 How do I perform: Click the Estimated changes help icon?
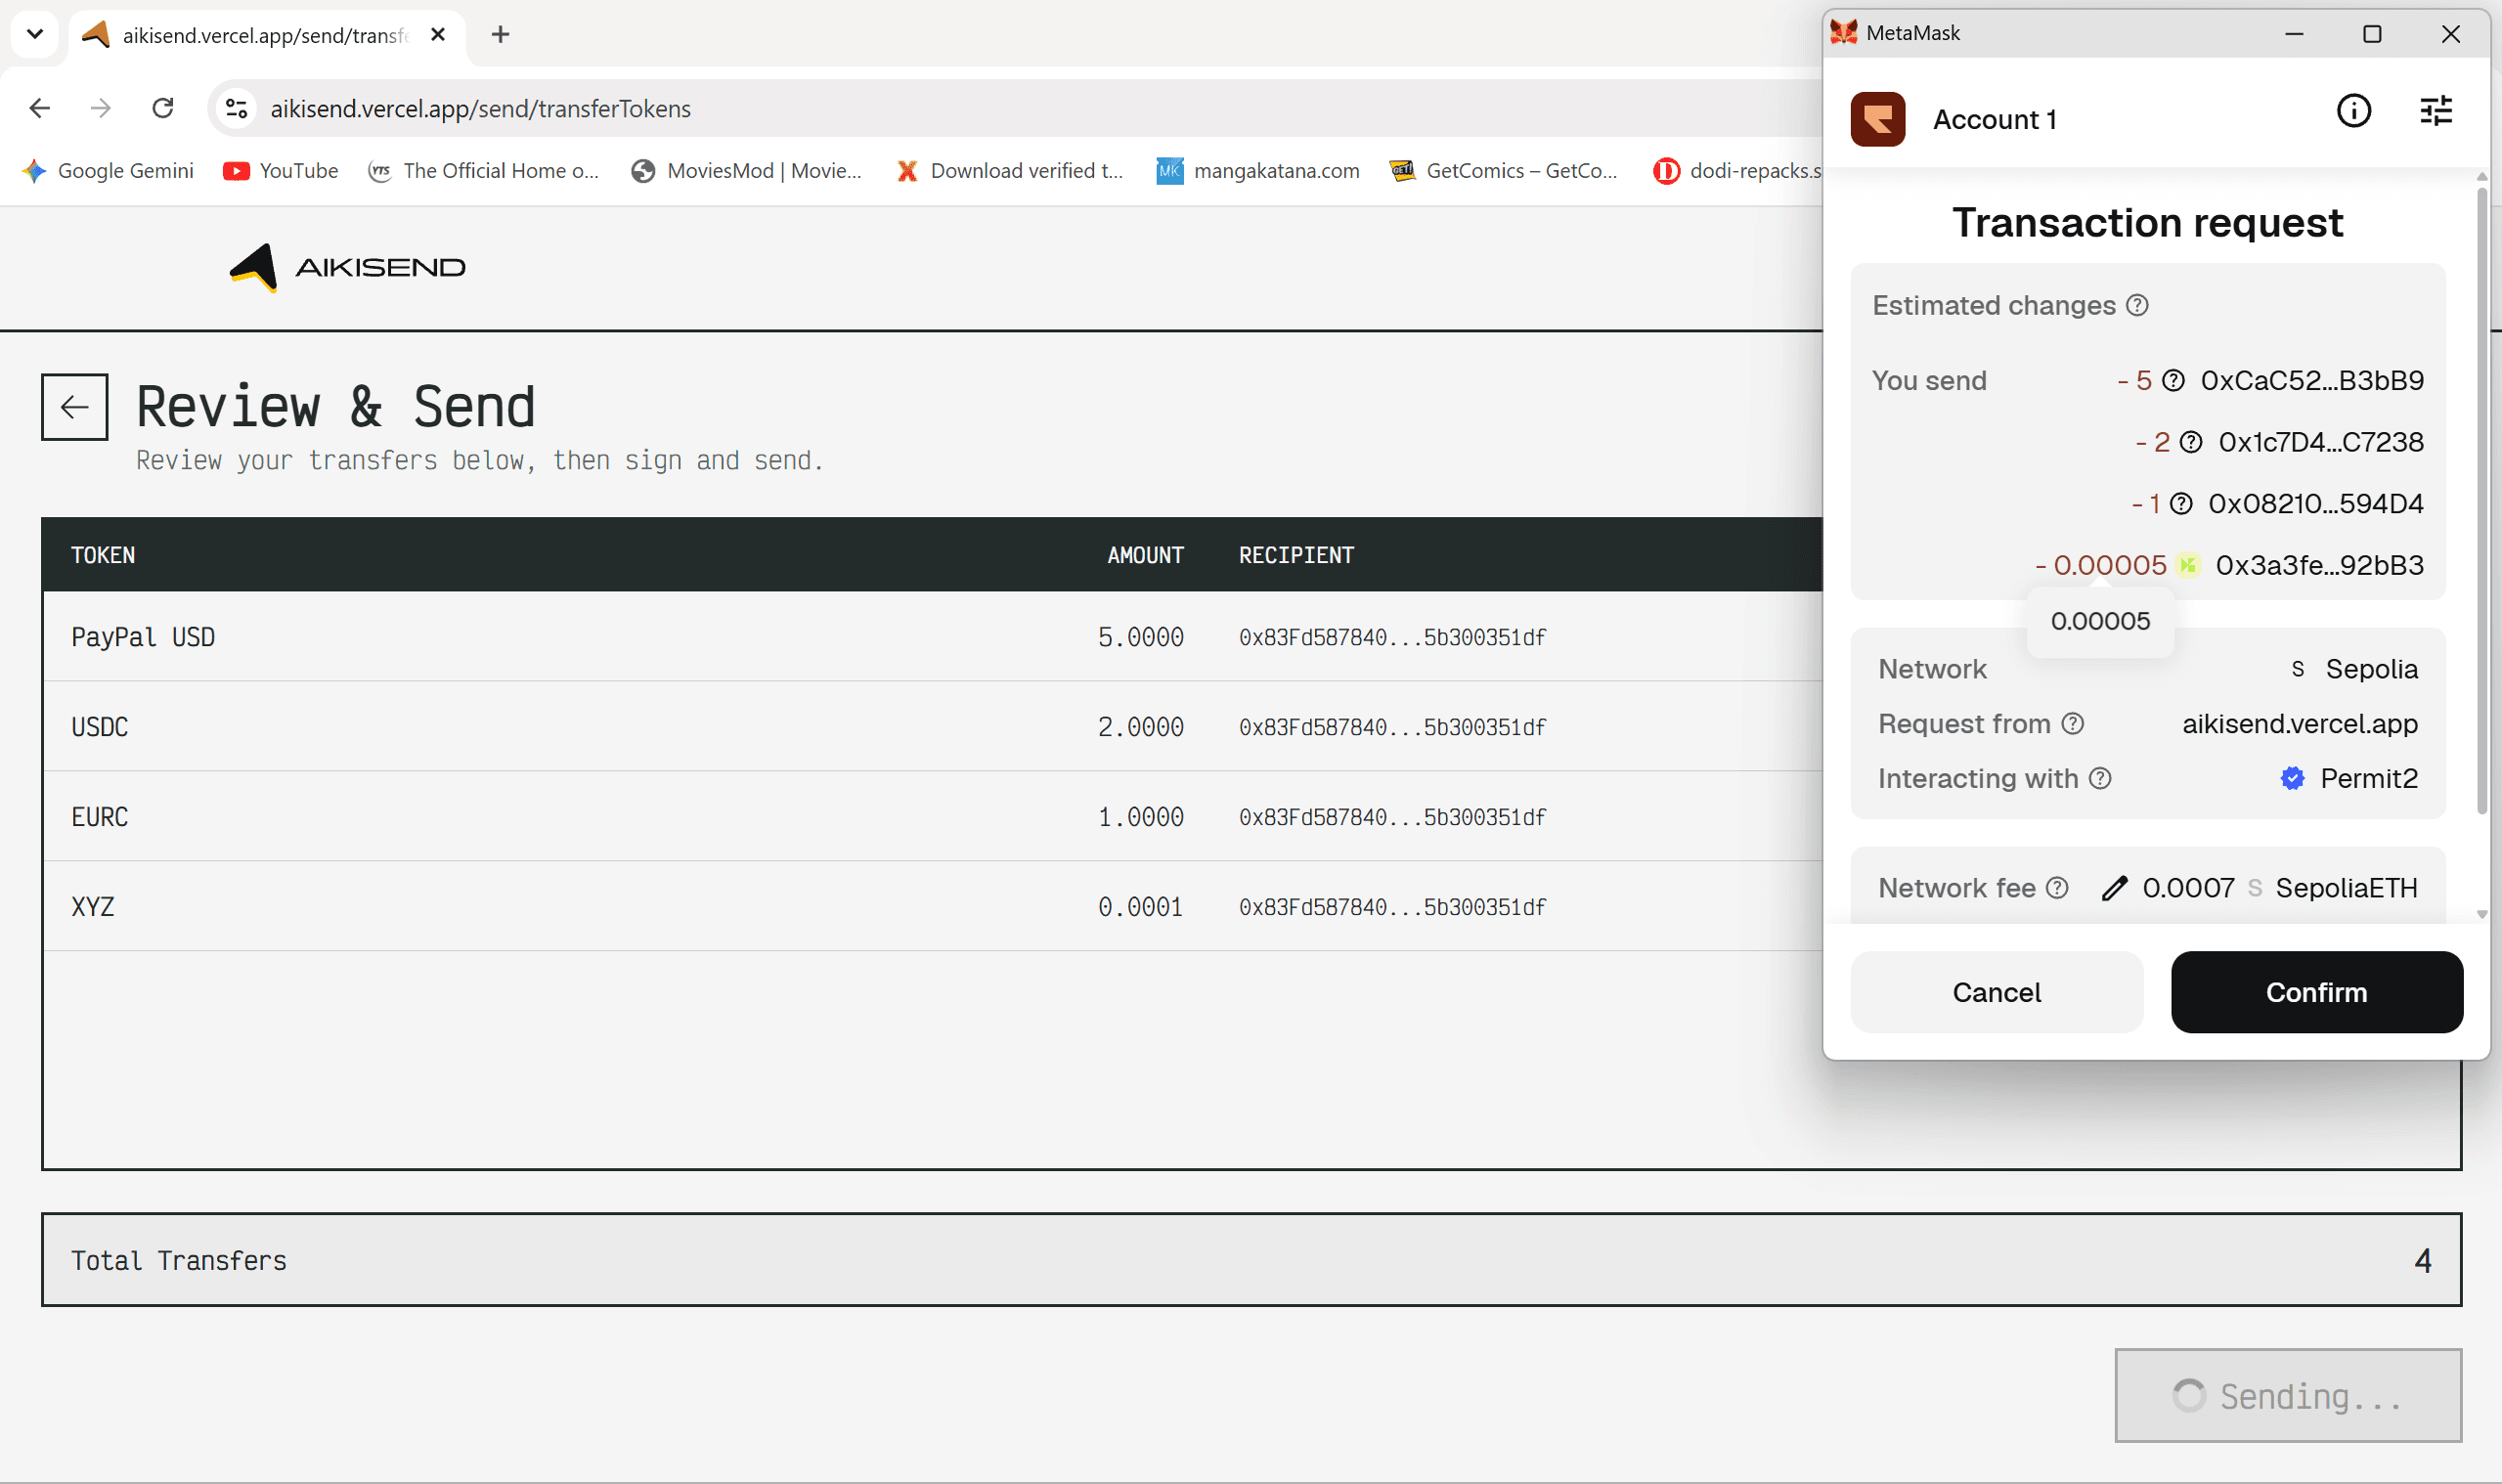tap(2137, 305)
